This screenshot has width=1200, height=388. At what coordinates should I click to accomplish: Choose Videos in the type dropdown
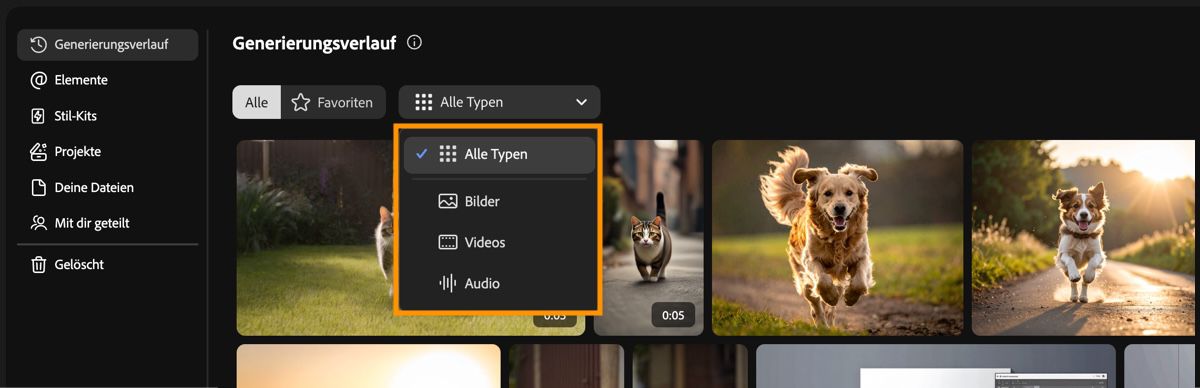[499, 242]
